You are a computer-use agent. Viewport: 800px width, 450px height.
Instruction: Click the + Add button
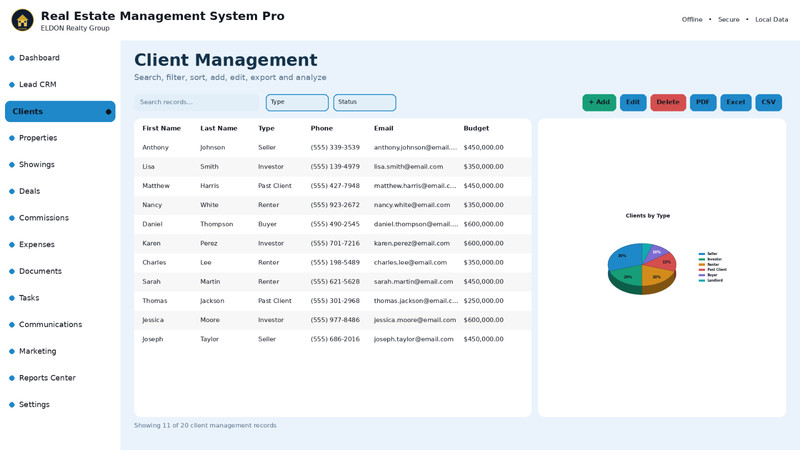click(599, 102)
